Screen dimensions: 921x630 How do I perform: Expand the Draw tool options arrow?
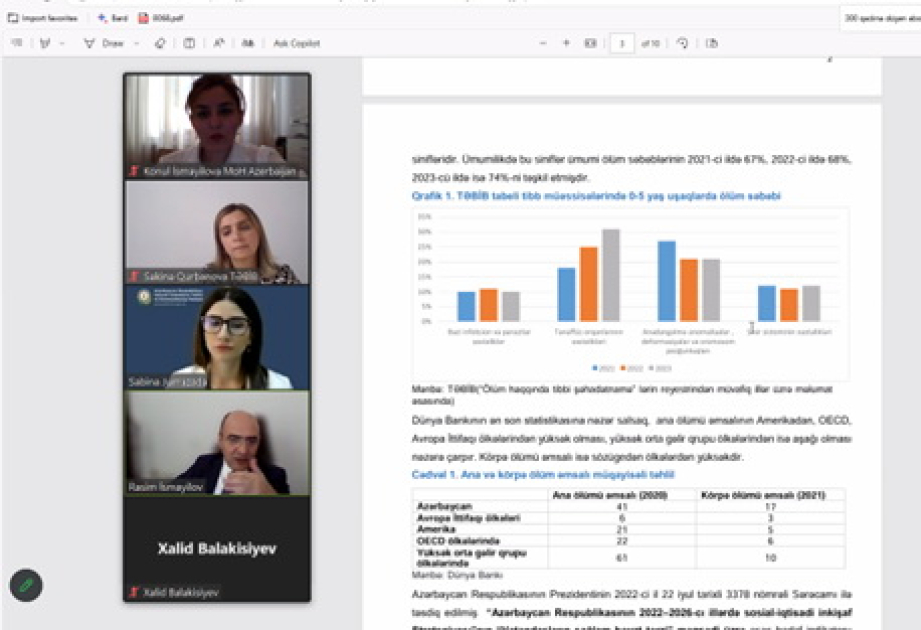[x=136, y=43]
